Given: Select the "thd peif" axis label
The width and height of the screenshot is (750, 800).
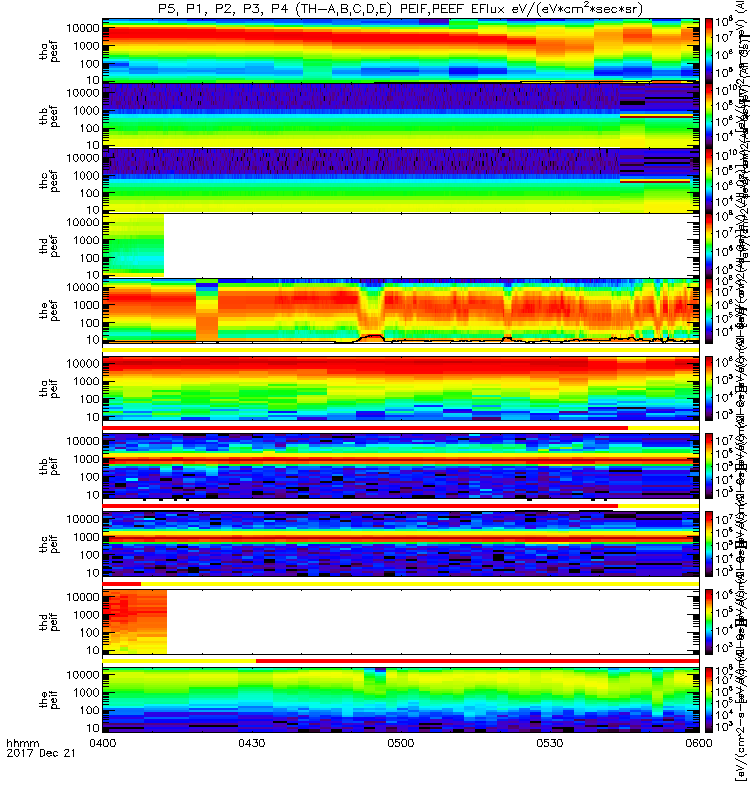Looking at the screenshot, I should click(x=49, y=622).
